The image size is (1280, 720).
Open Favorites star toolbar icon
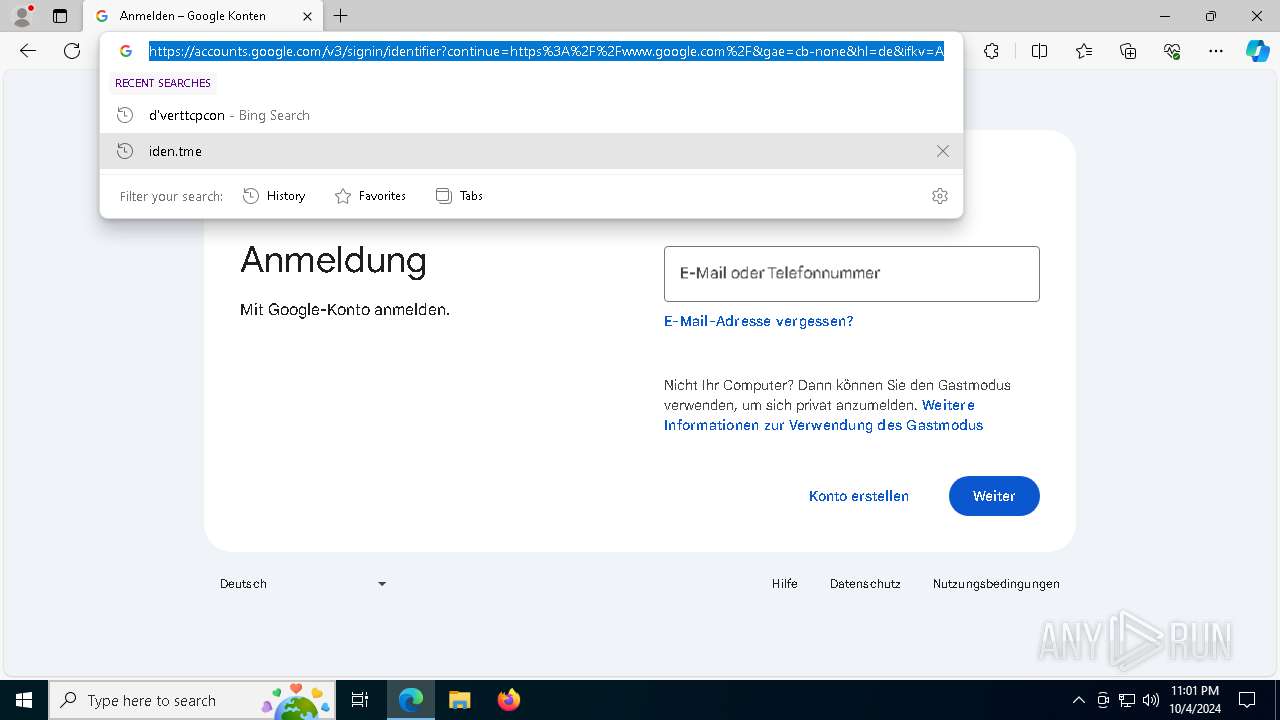(x=1084, y=51)
